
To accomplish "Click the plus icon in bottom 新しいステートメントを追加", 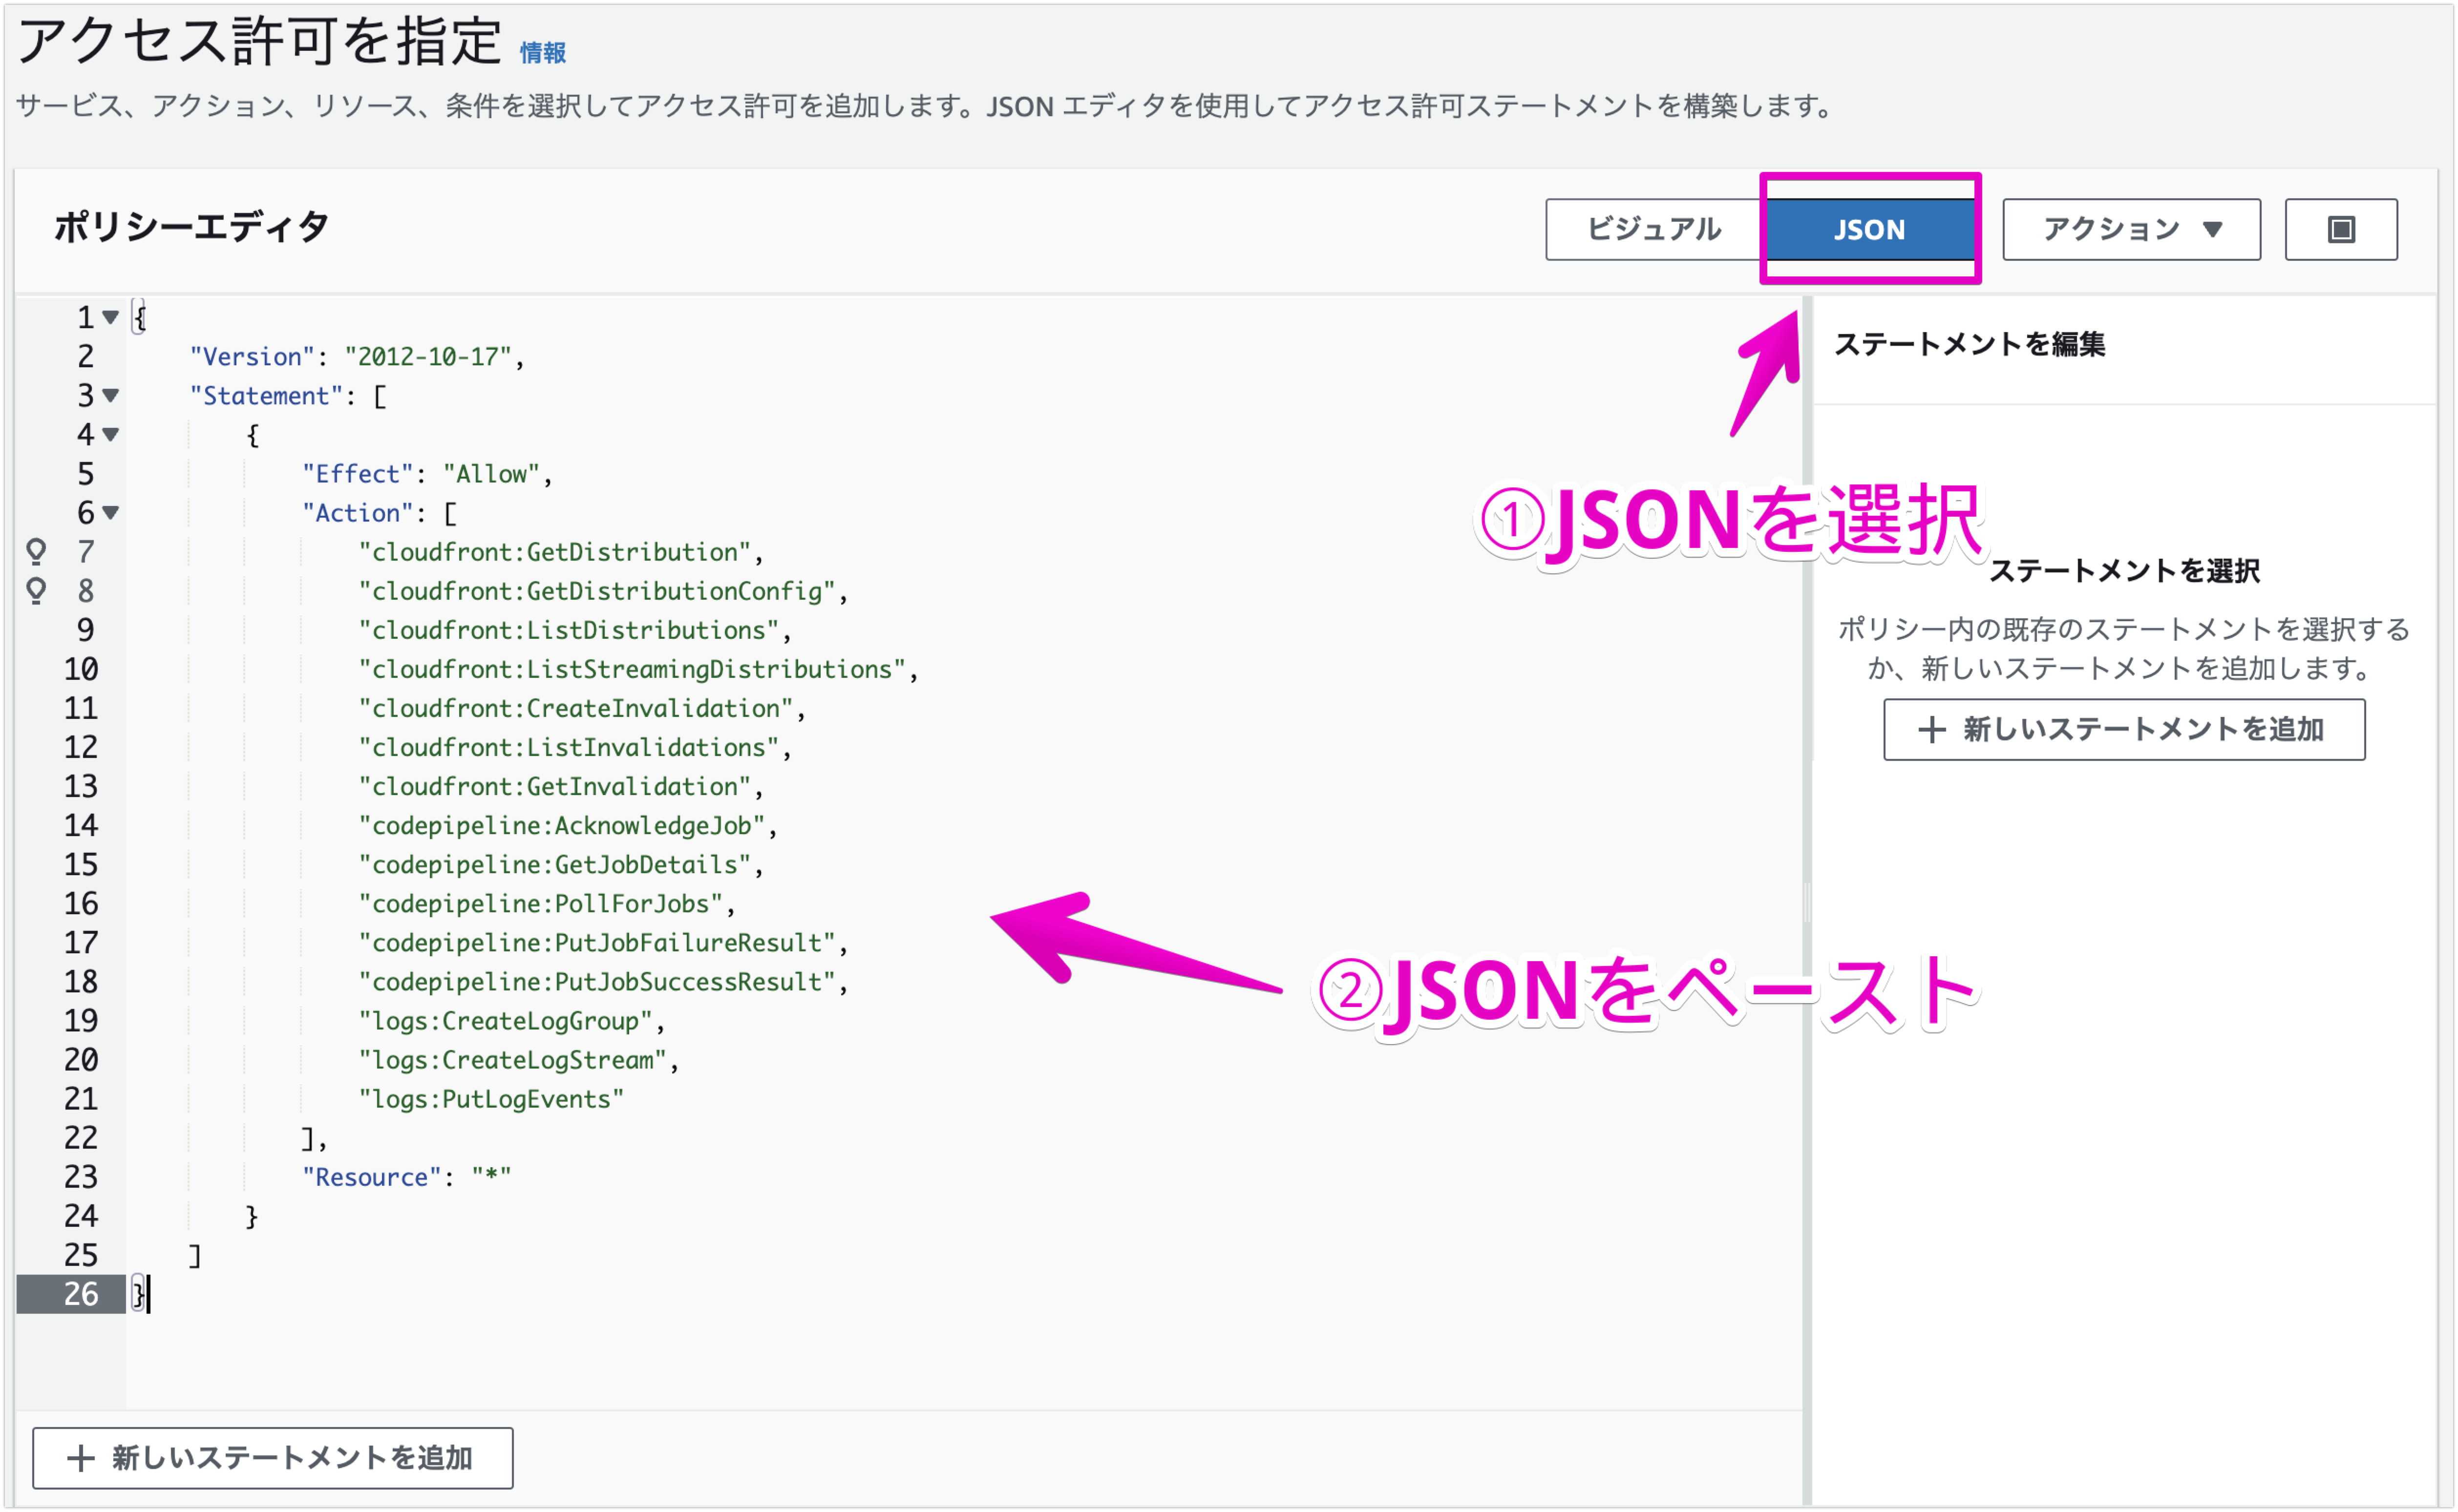I will click(x=81, y=1457).
